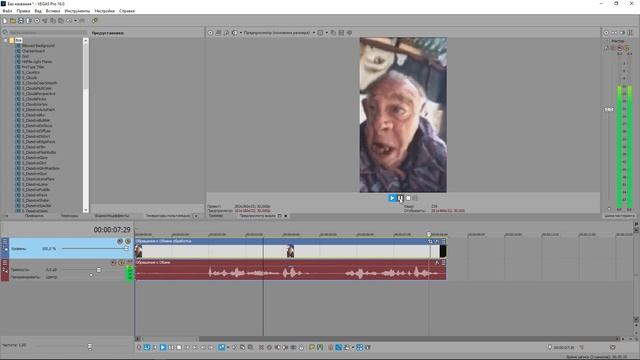Redo the last undone action

[82, 20]
